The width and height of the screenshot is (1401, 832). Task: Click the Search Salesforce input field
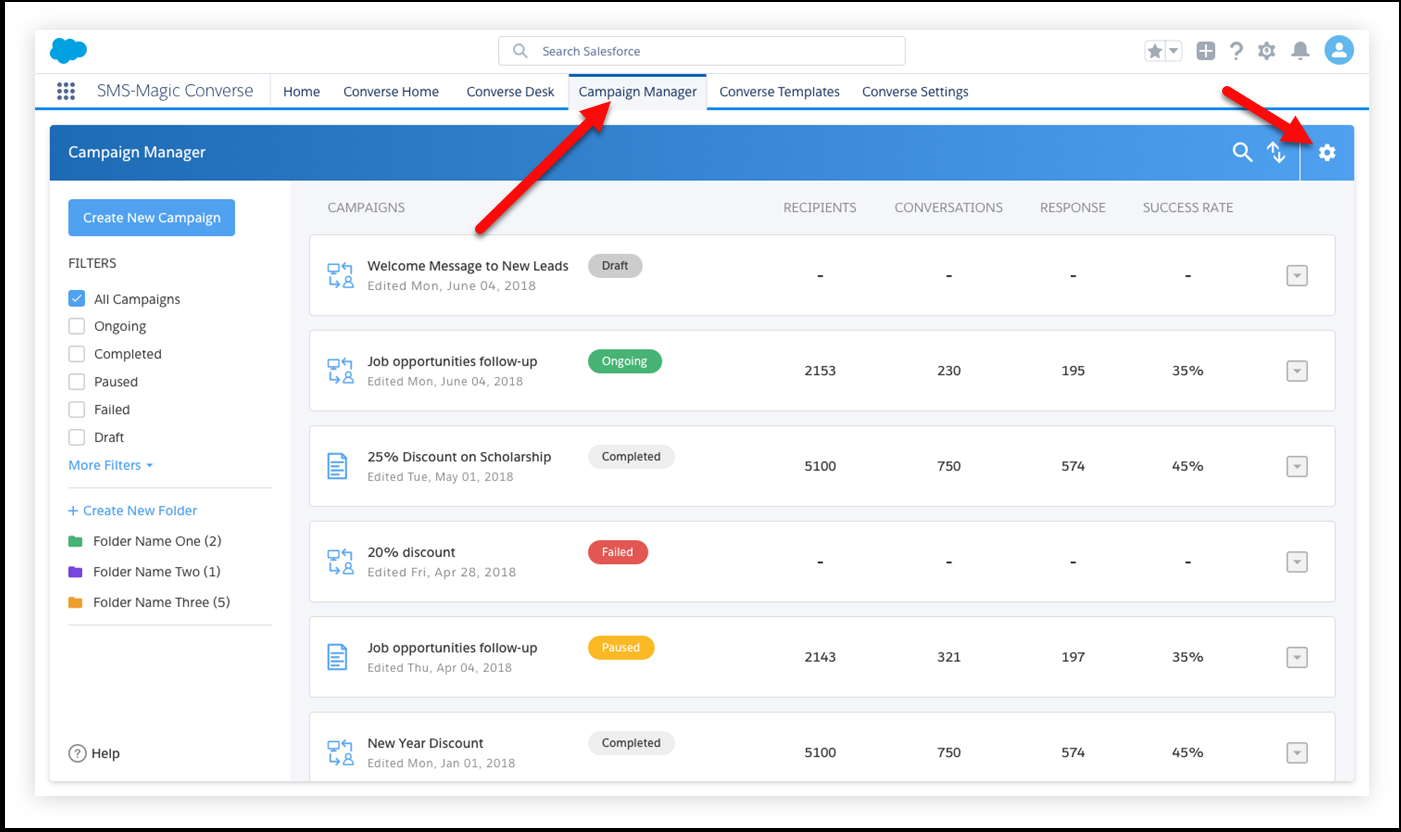point(702,51)
